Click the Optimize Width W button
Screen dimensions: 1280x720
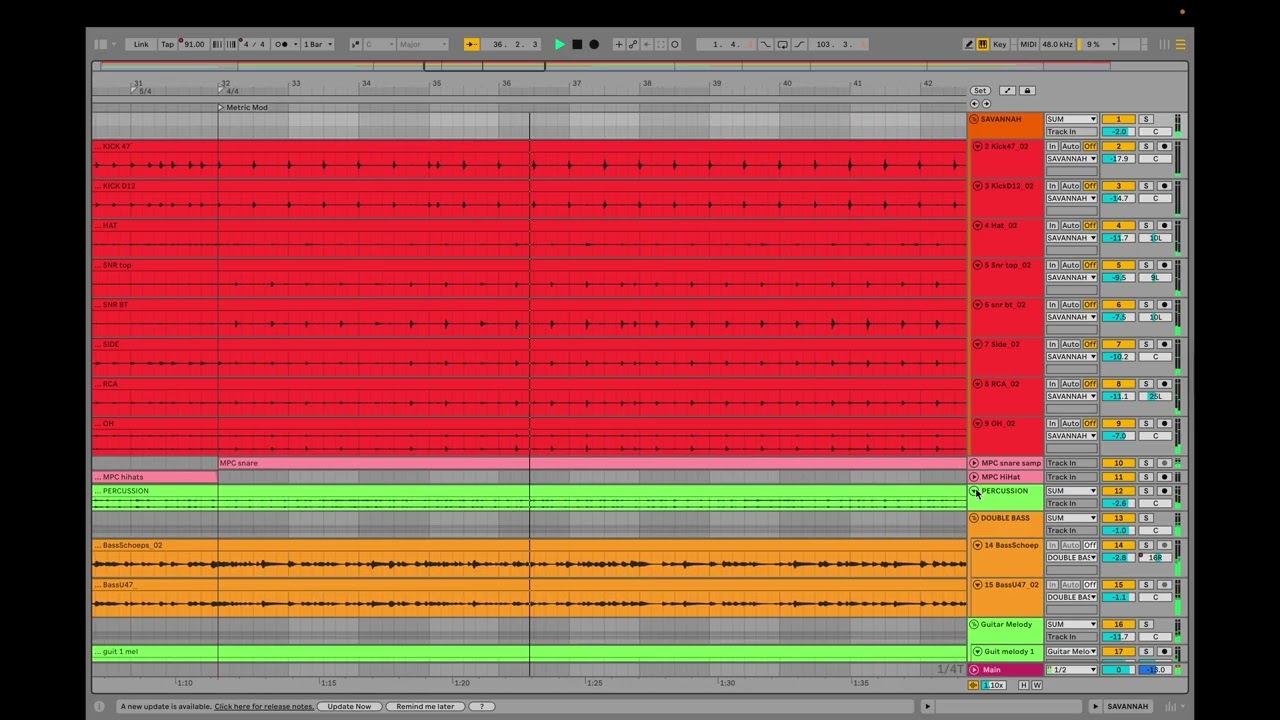click(x=1037, y=685)
